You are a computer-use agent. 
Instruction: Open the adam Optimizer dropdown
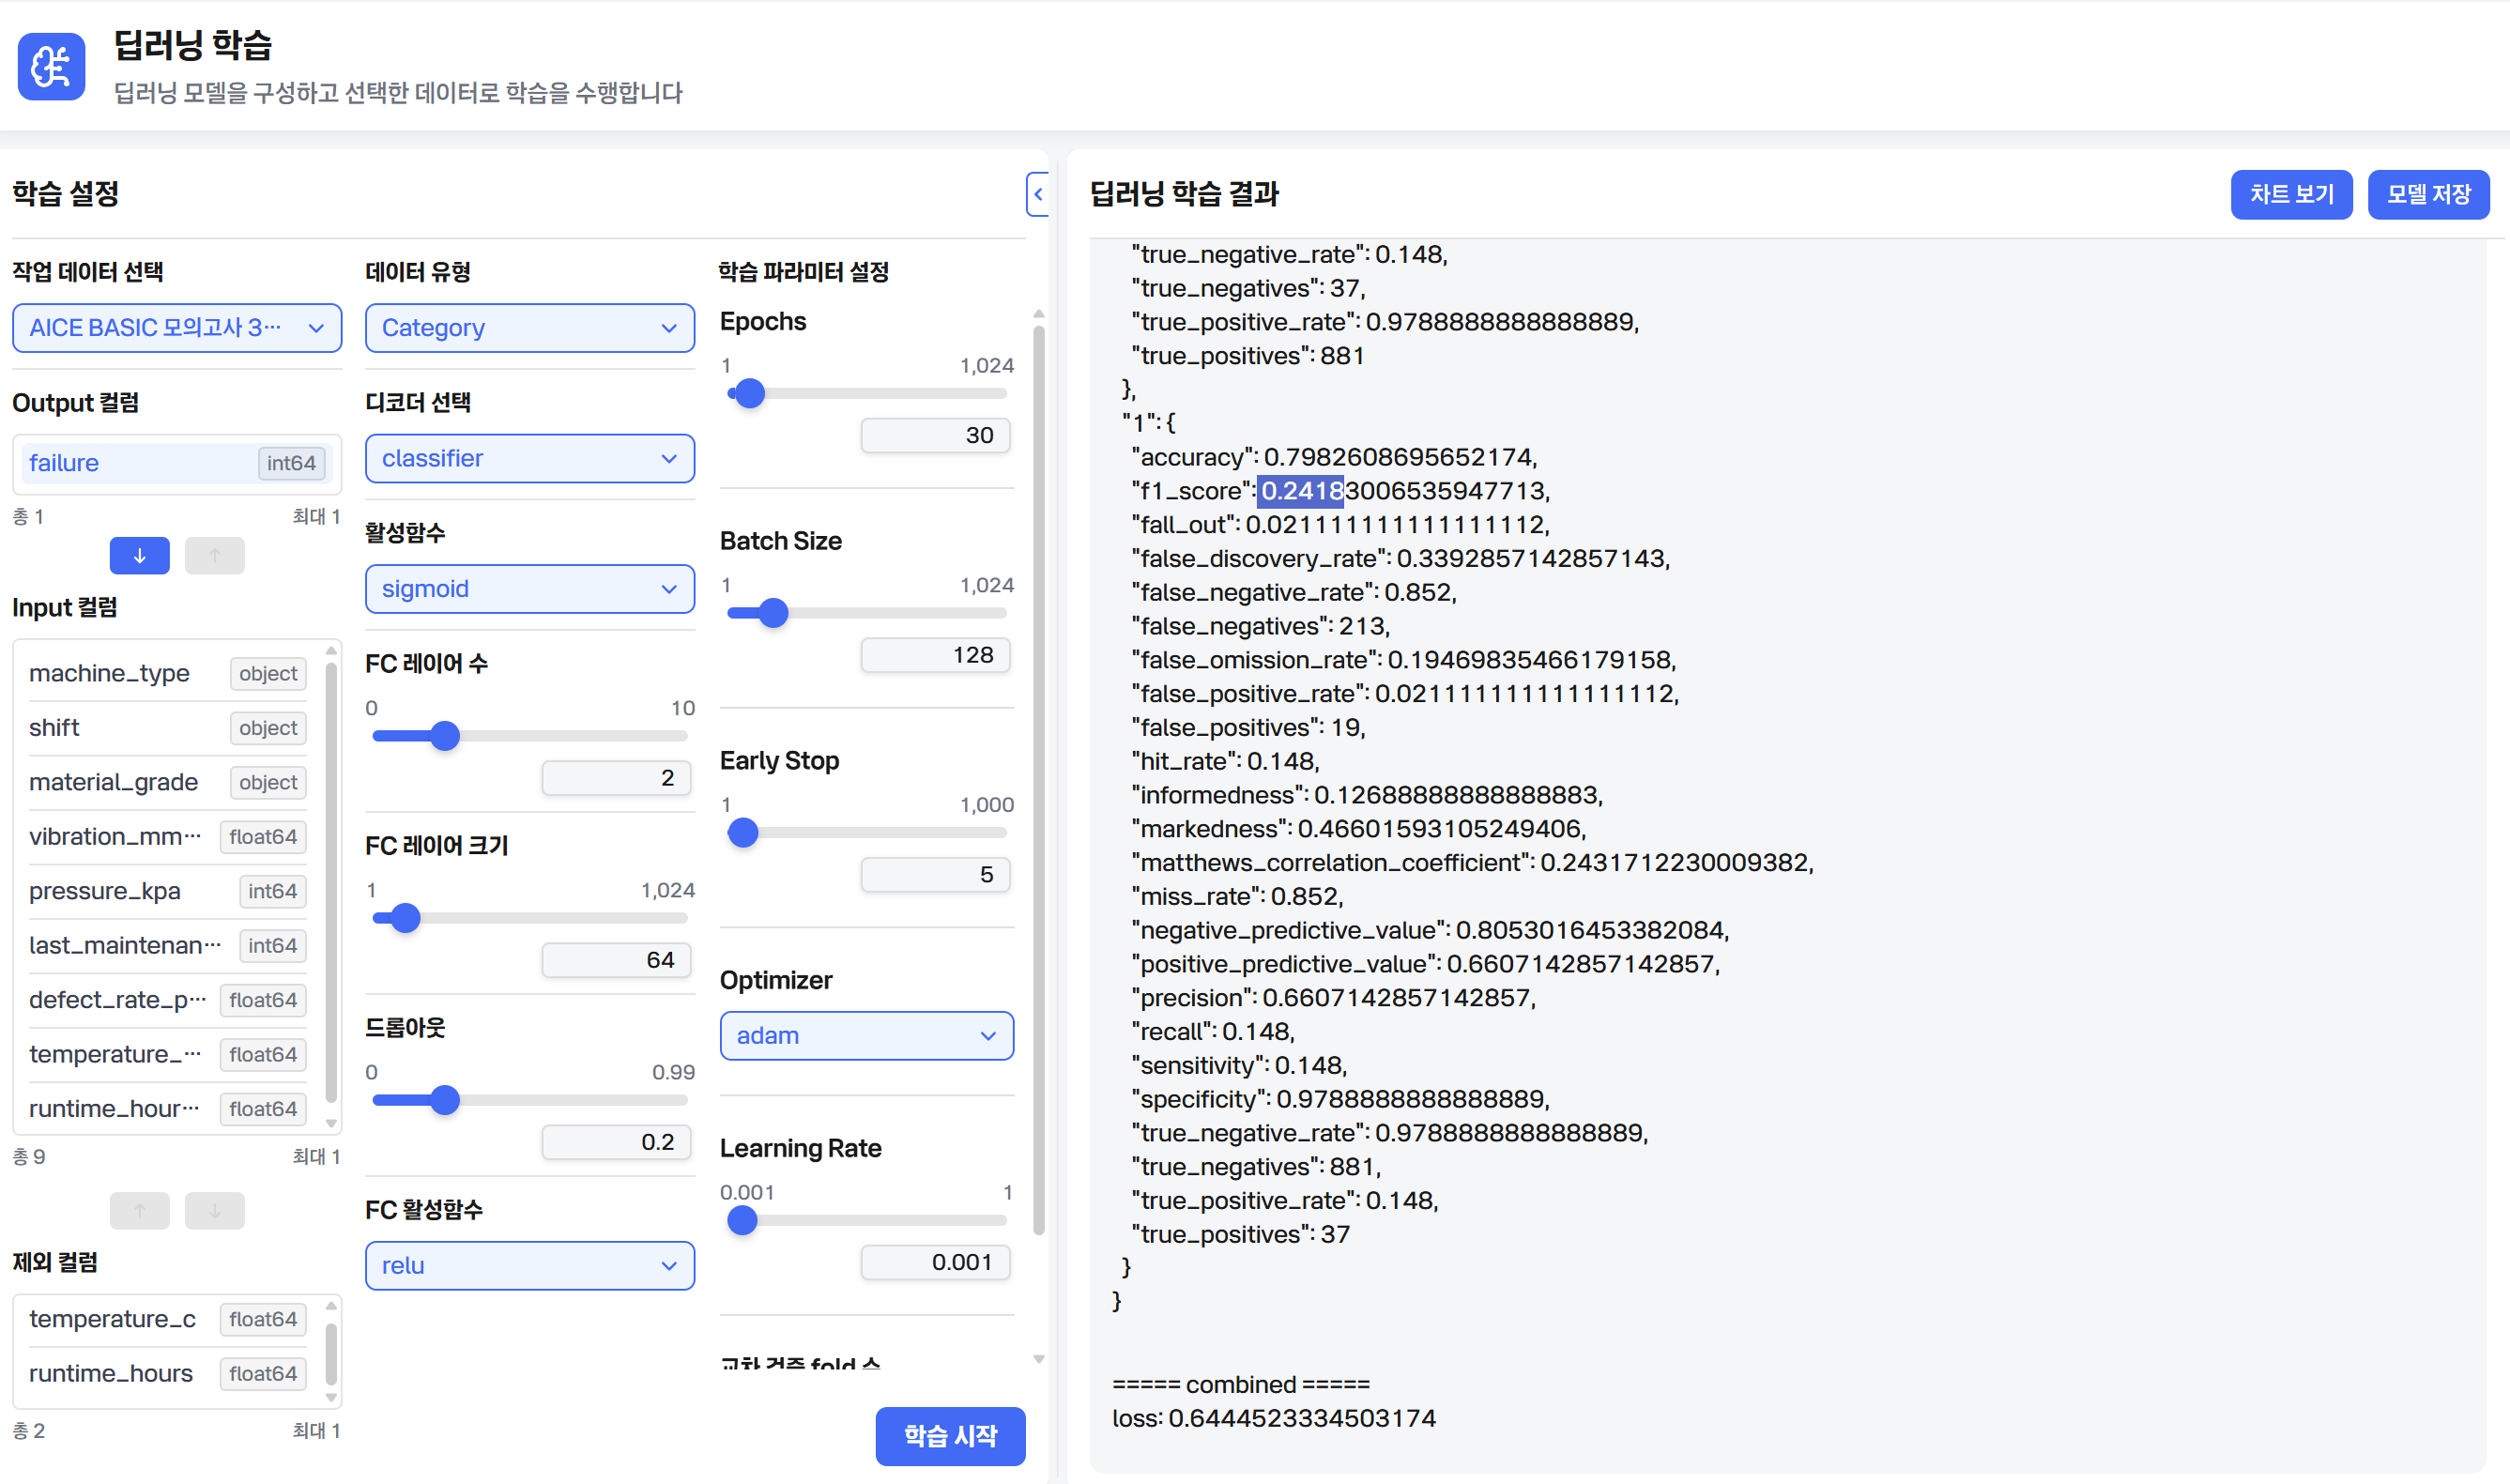(x=867, y=1035)
